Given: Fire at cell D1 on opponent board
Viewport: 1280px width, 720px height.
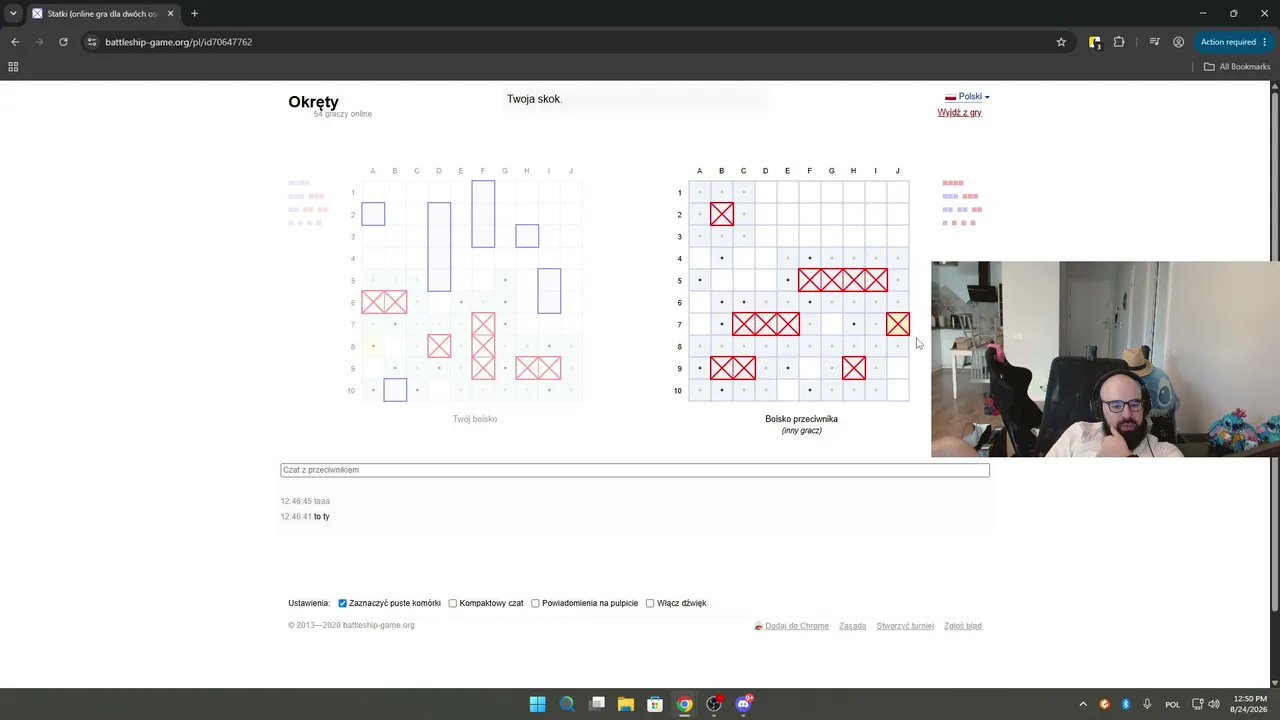Looking at the screenshot, I should (766, 192).
